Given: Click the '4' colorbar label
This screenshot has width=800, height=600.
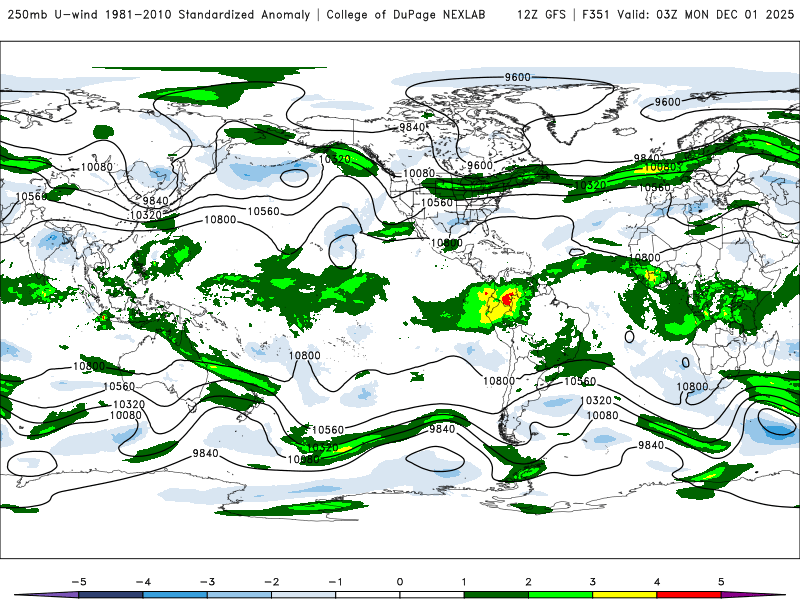Looking at the screenshot, I should click(657, 582).
